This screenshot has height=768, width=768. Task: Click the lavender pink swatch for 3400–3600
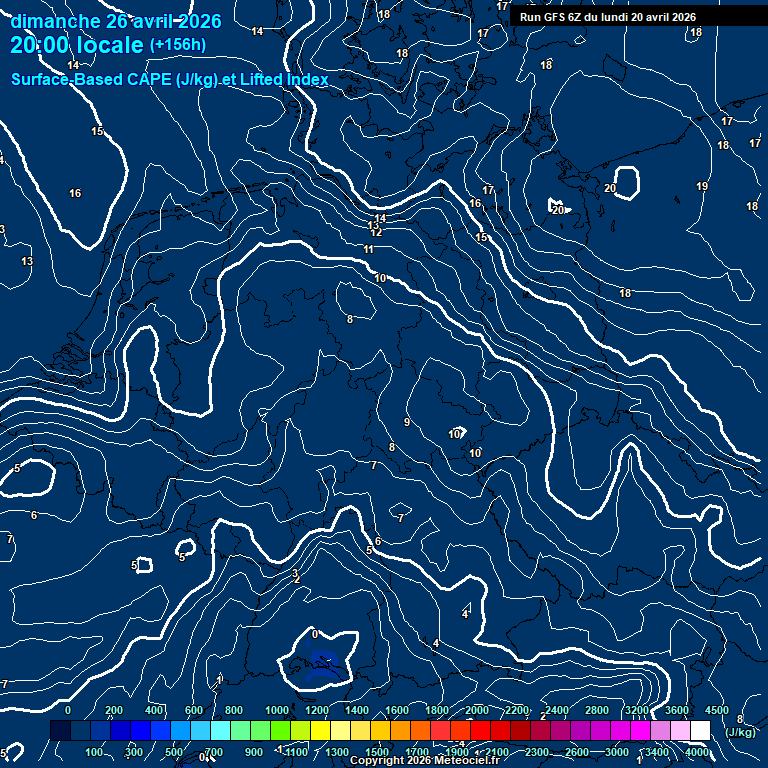pyautogui.click(x=660, y=730)
